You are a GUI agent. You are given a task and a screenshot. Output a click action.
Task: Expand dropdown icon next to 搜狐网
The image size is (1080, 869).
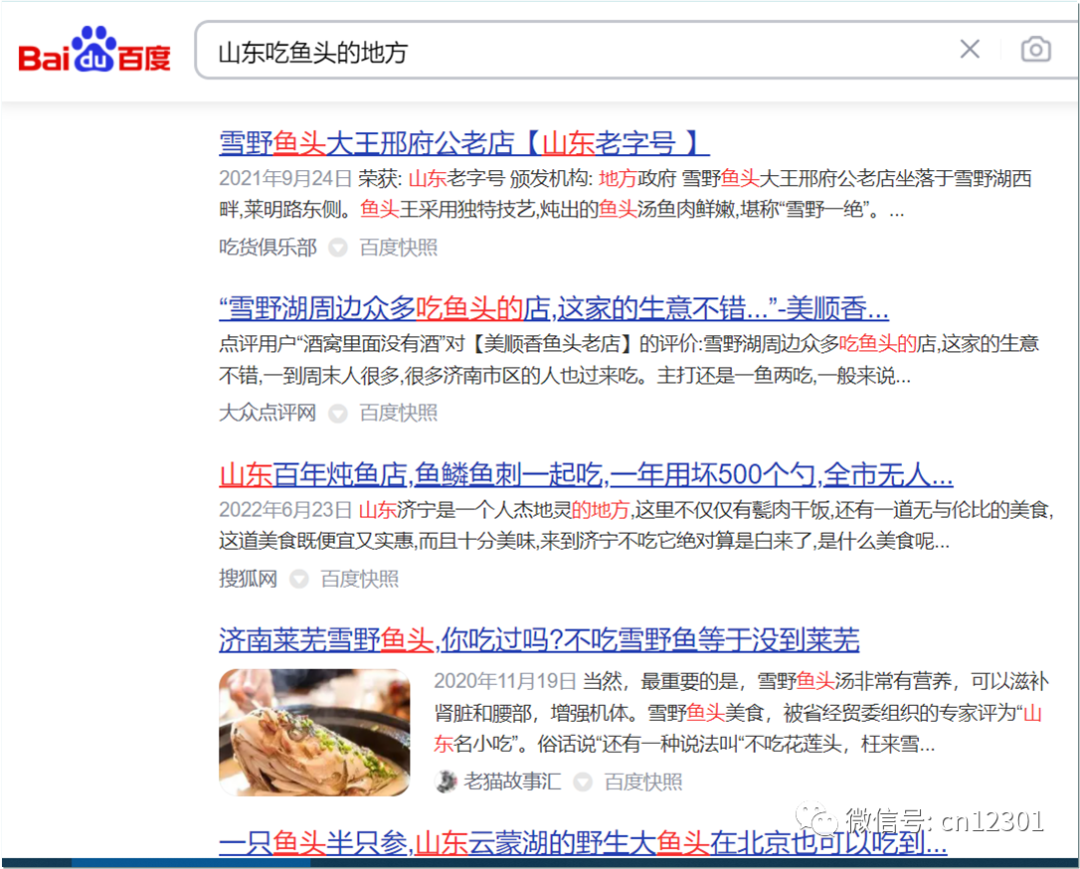coord(298,579)
